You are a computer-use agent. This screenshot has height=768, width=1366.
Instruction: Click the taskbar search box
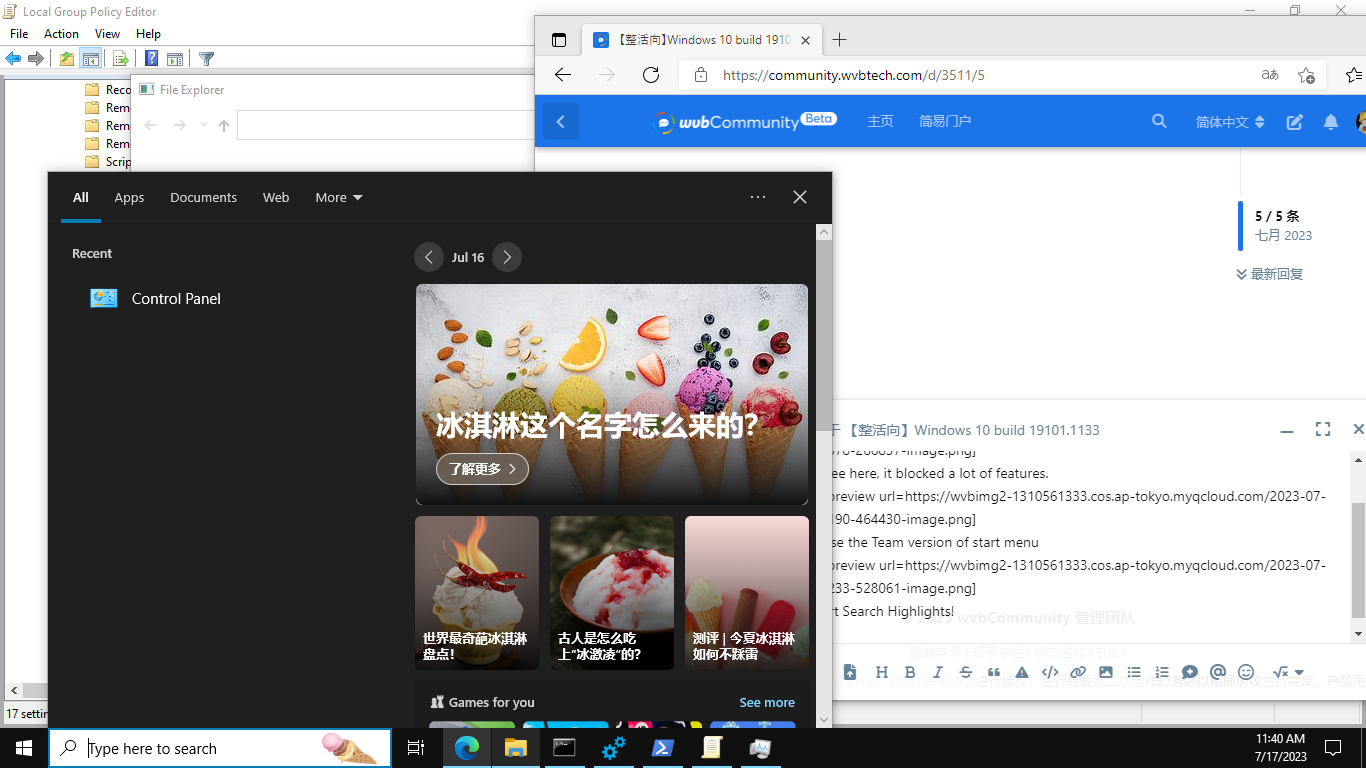pos(220,748)
